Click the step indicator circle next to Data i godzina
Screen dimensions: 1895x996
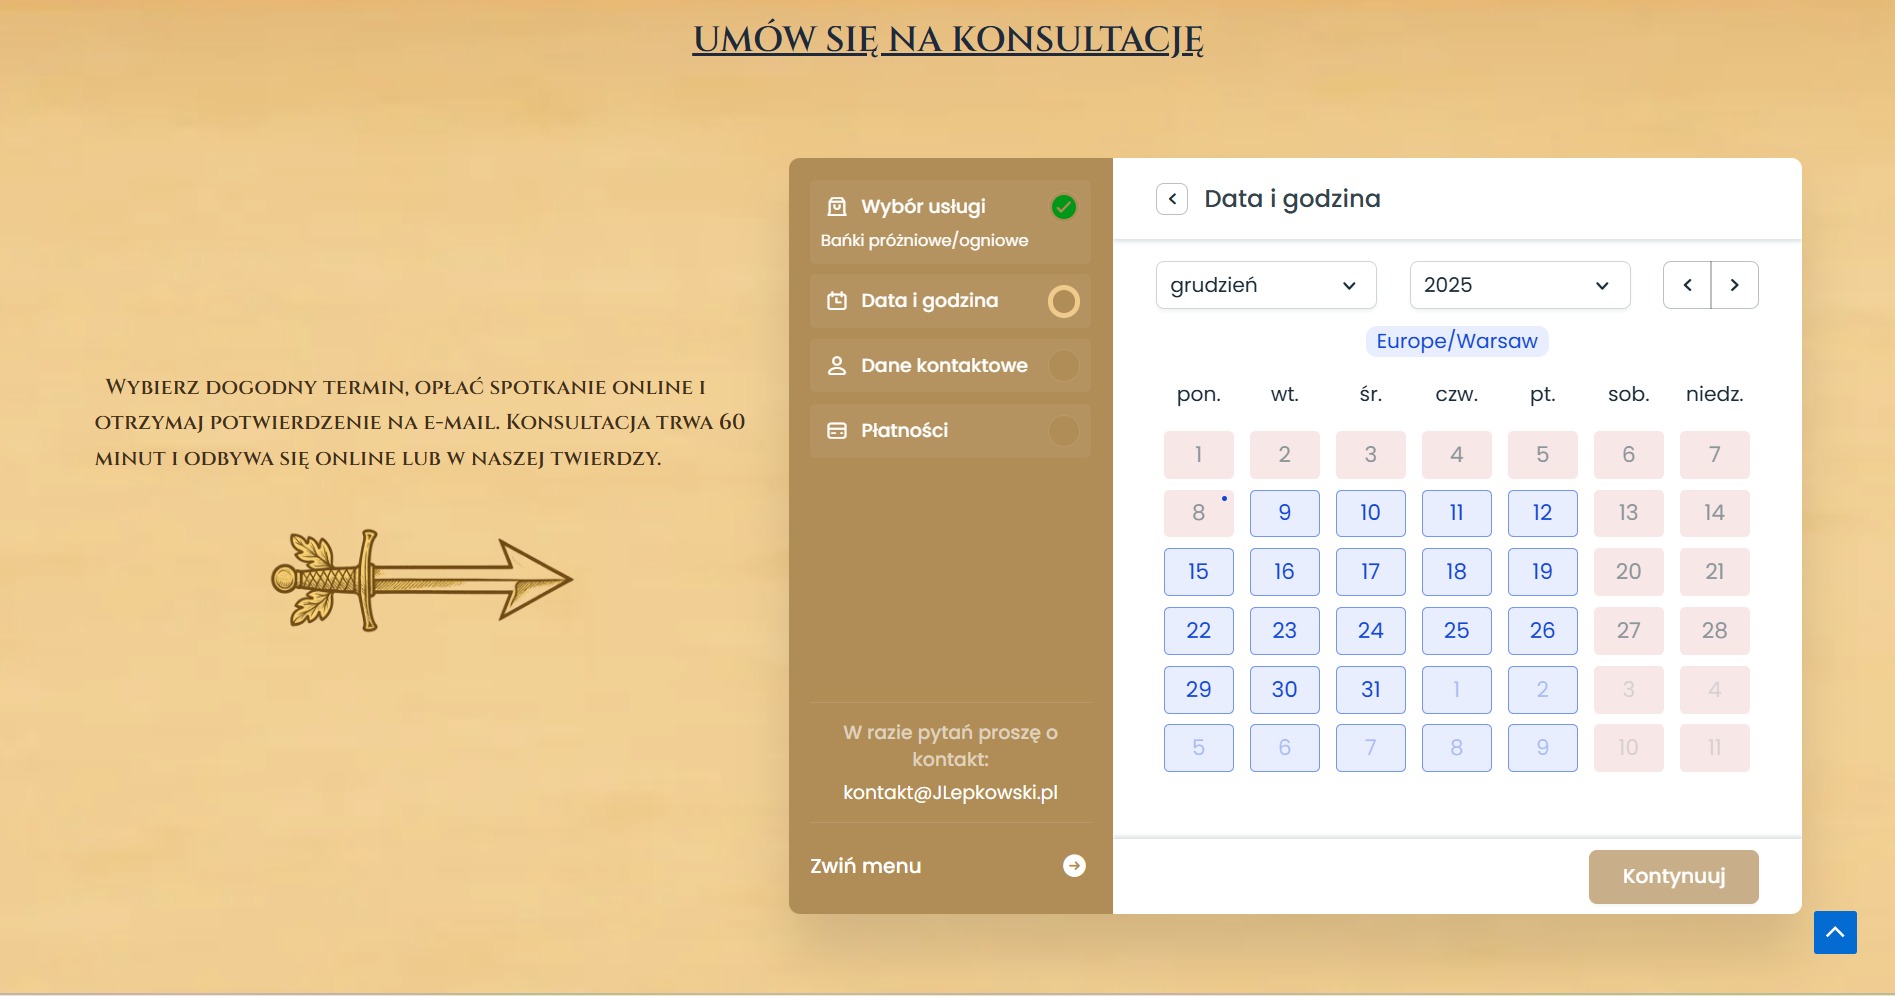(1063, 300)
